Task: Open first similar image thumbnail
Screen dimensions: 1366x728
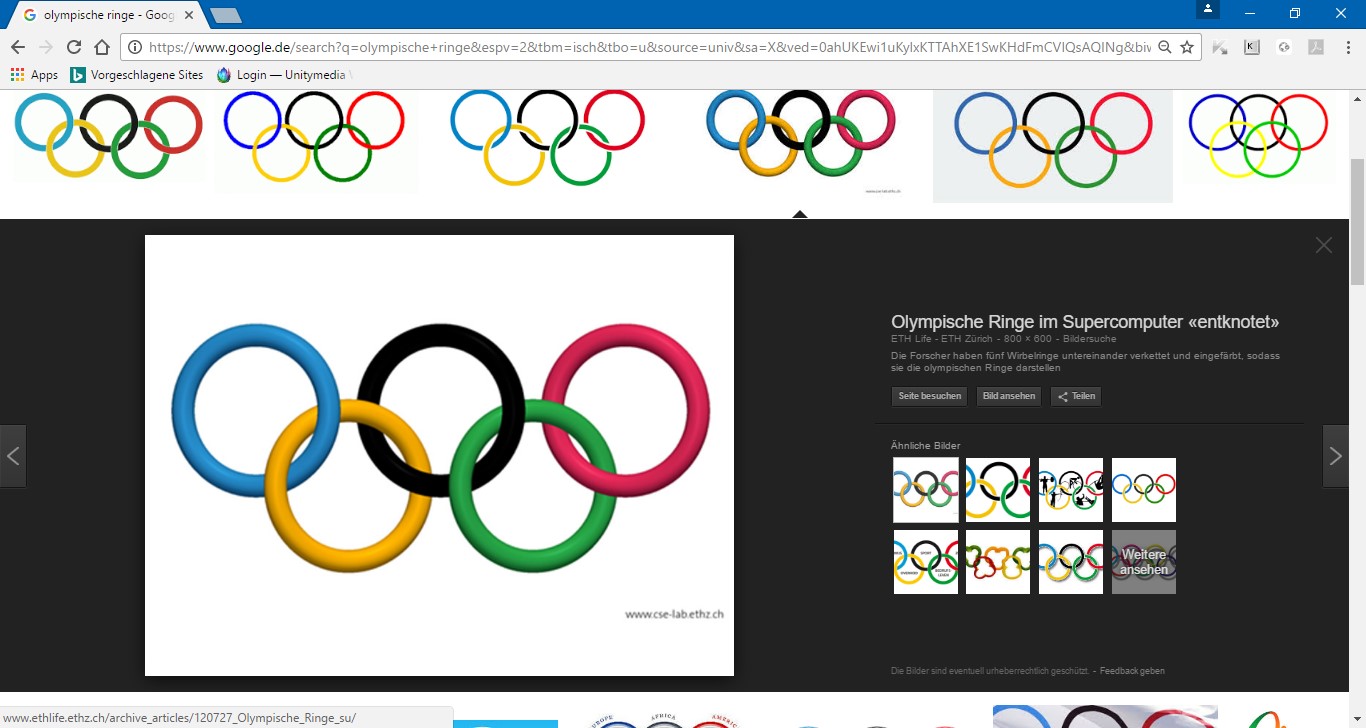Action: [x=926, y=490]
